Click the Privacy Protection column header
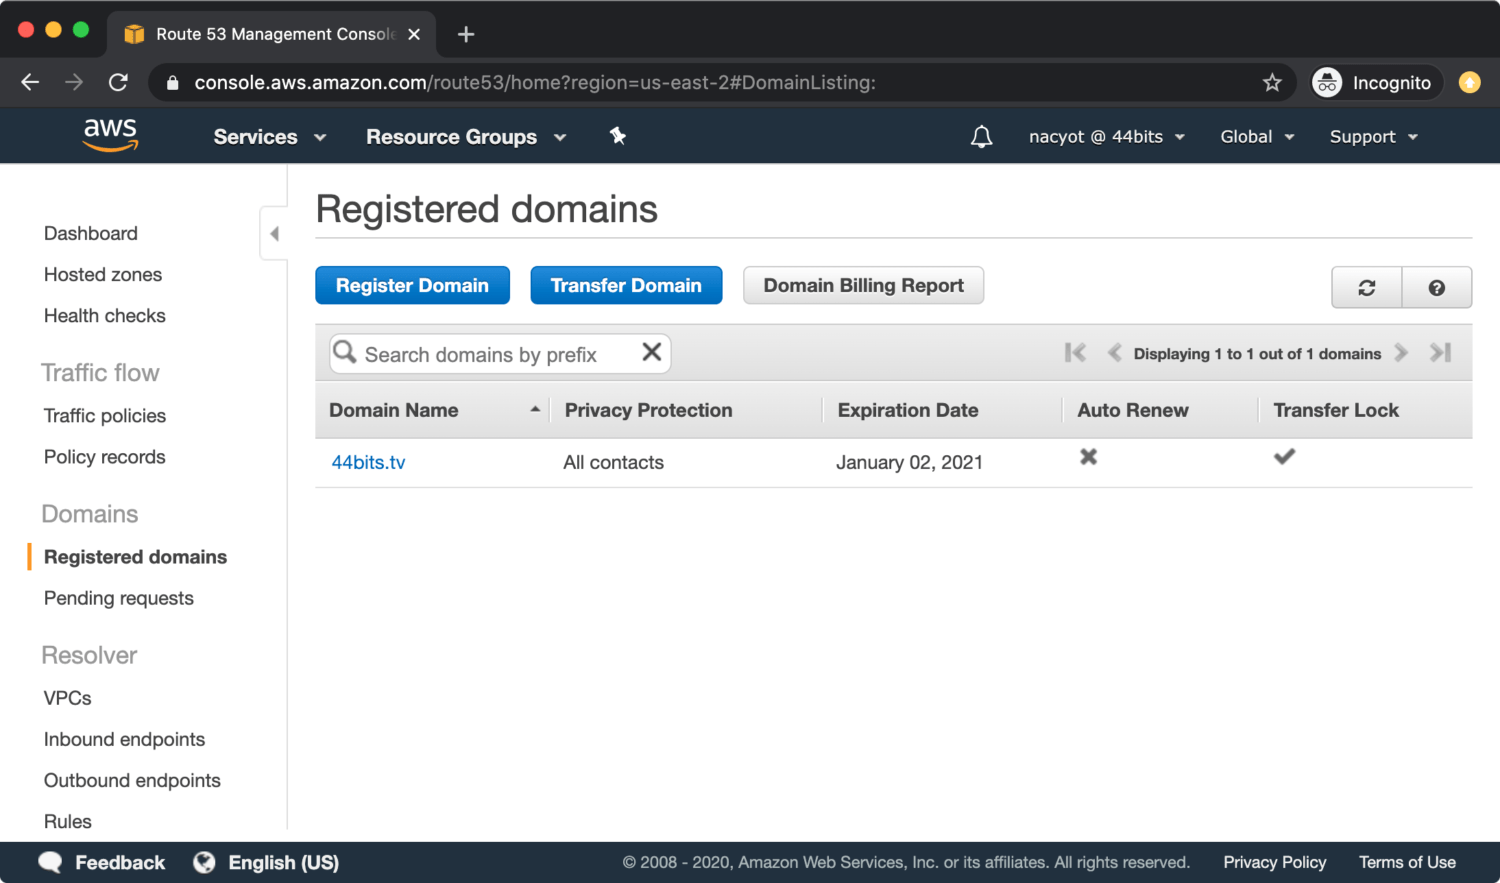The height and width of the screenshot is (883, 1500). click(x=648, y=410)
